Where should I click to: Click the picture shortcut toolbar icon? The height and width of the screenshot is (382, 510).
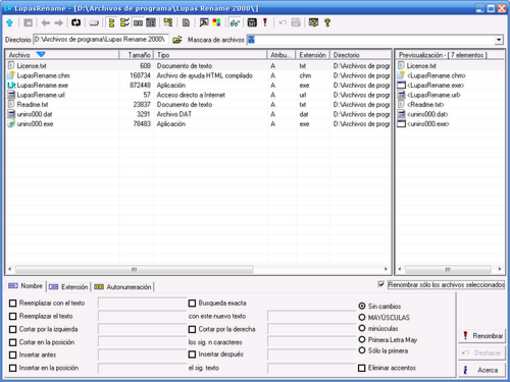click(x=204, y=23)
